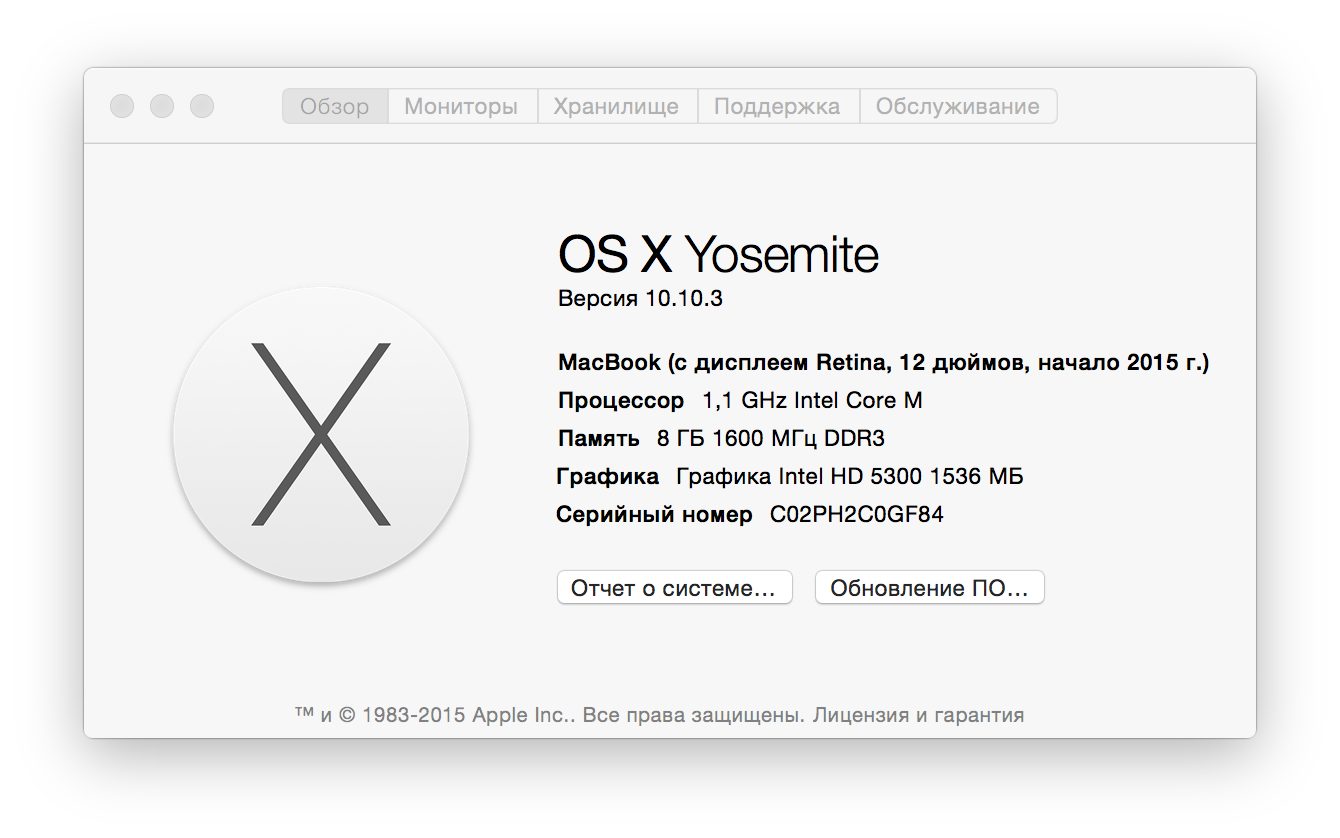Click Версия 10.10.3 to reveal build

(640, 299)
